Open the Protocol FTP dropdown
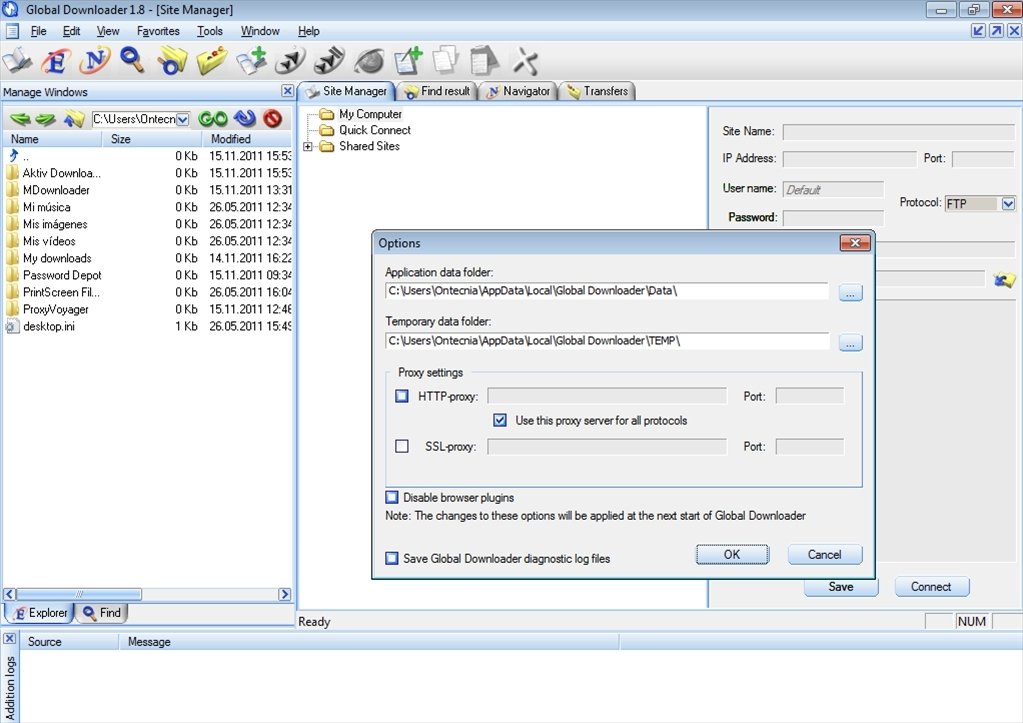The image size is (1023, 723). coord(1008,204)
